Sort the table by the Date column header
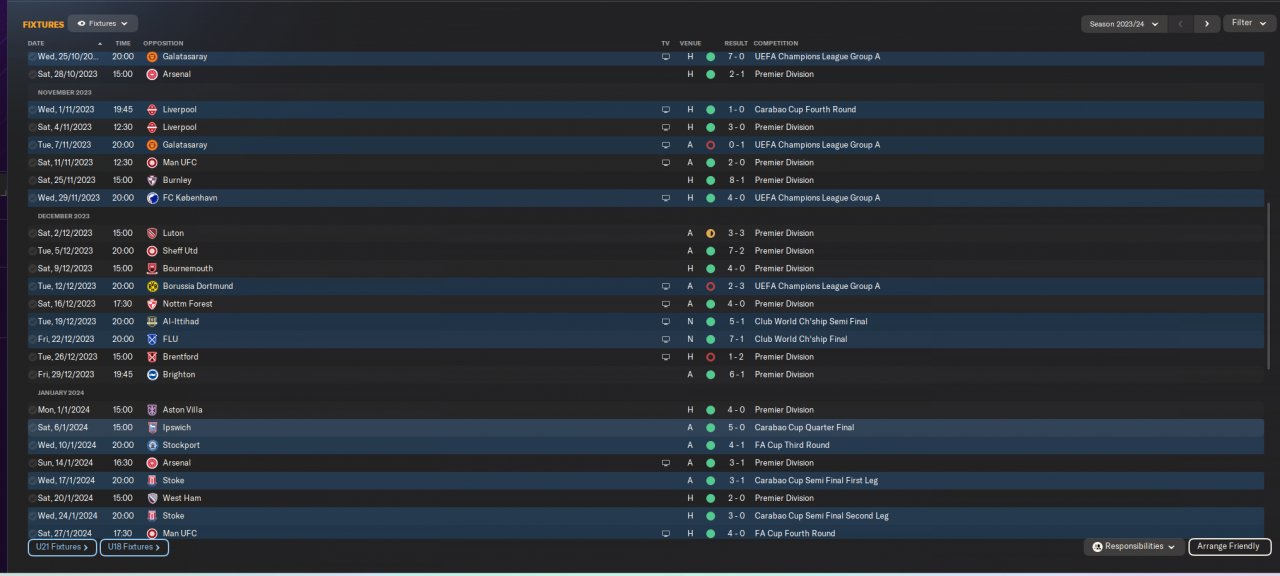 click(x=36, y=43)
